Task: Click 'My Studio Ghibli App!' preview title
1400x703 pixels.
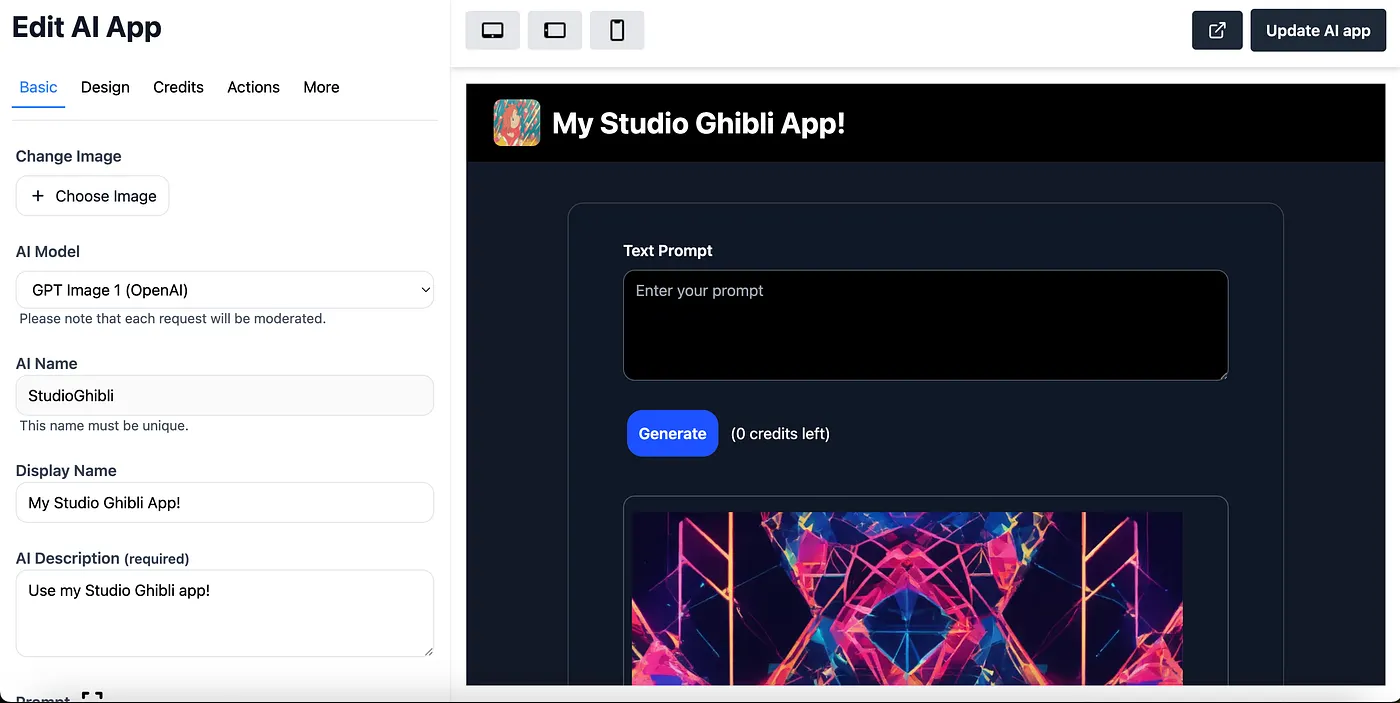Action: [698, 123]
